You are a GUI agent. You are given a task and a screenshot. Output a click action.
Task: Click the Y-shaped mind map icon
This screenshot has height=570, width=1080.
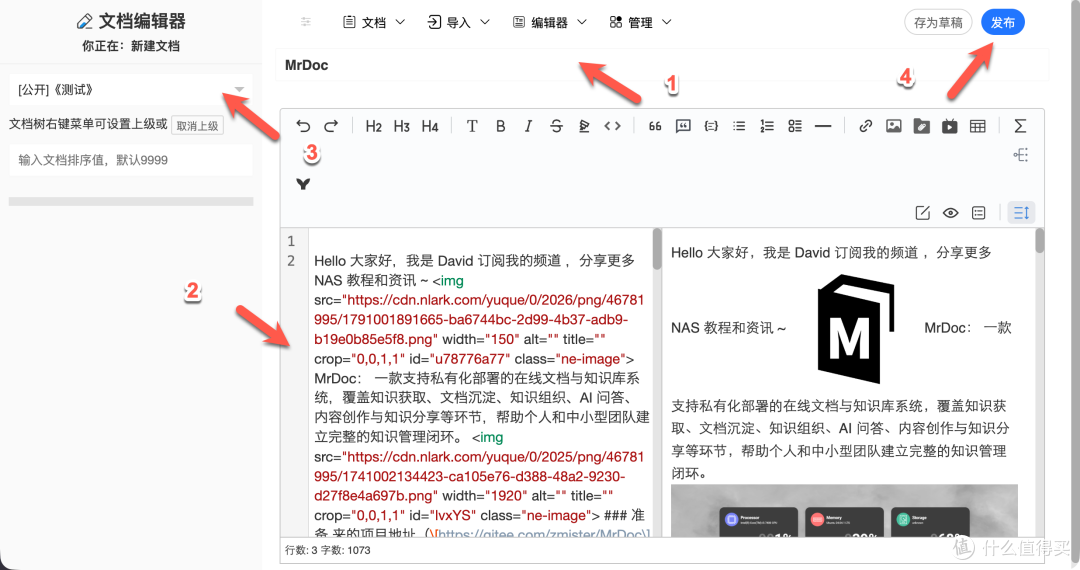[303, 184]
